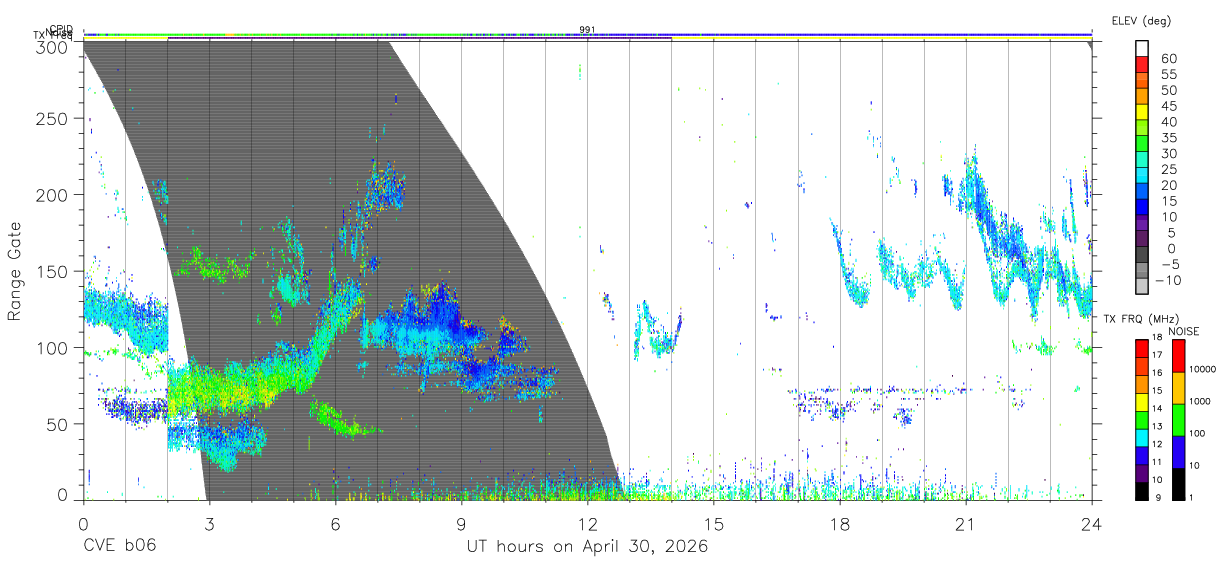This screenshot has height=567, width=1228.
Task: Click the '3' UT hour tick label
Action: [209, 523]
